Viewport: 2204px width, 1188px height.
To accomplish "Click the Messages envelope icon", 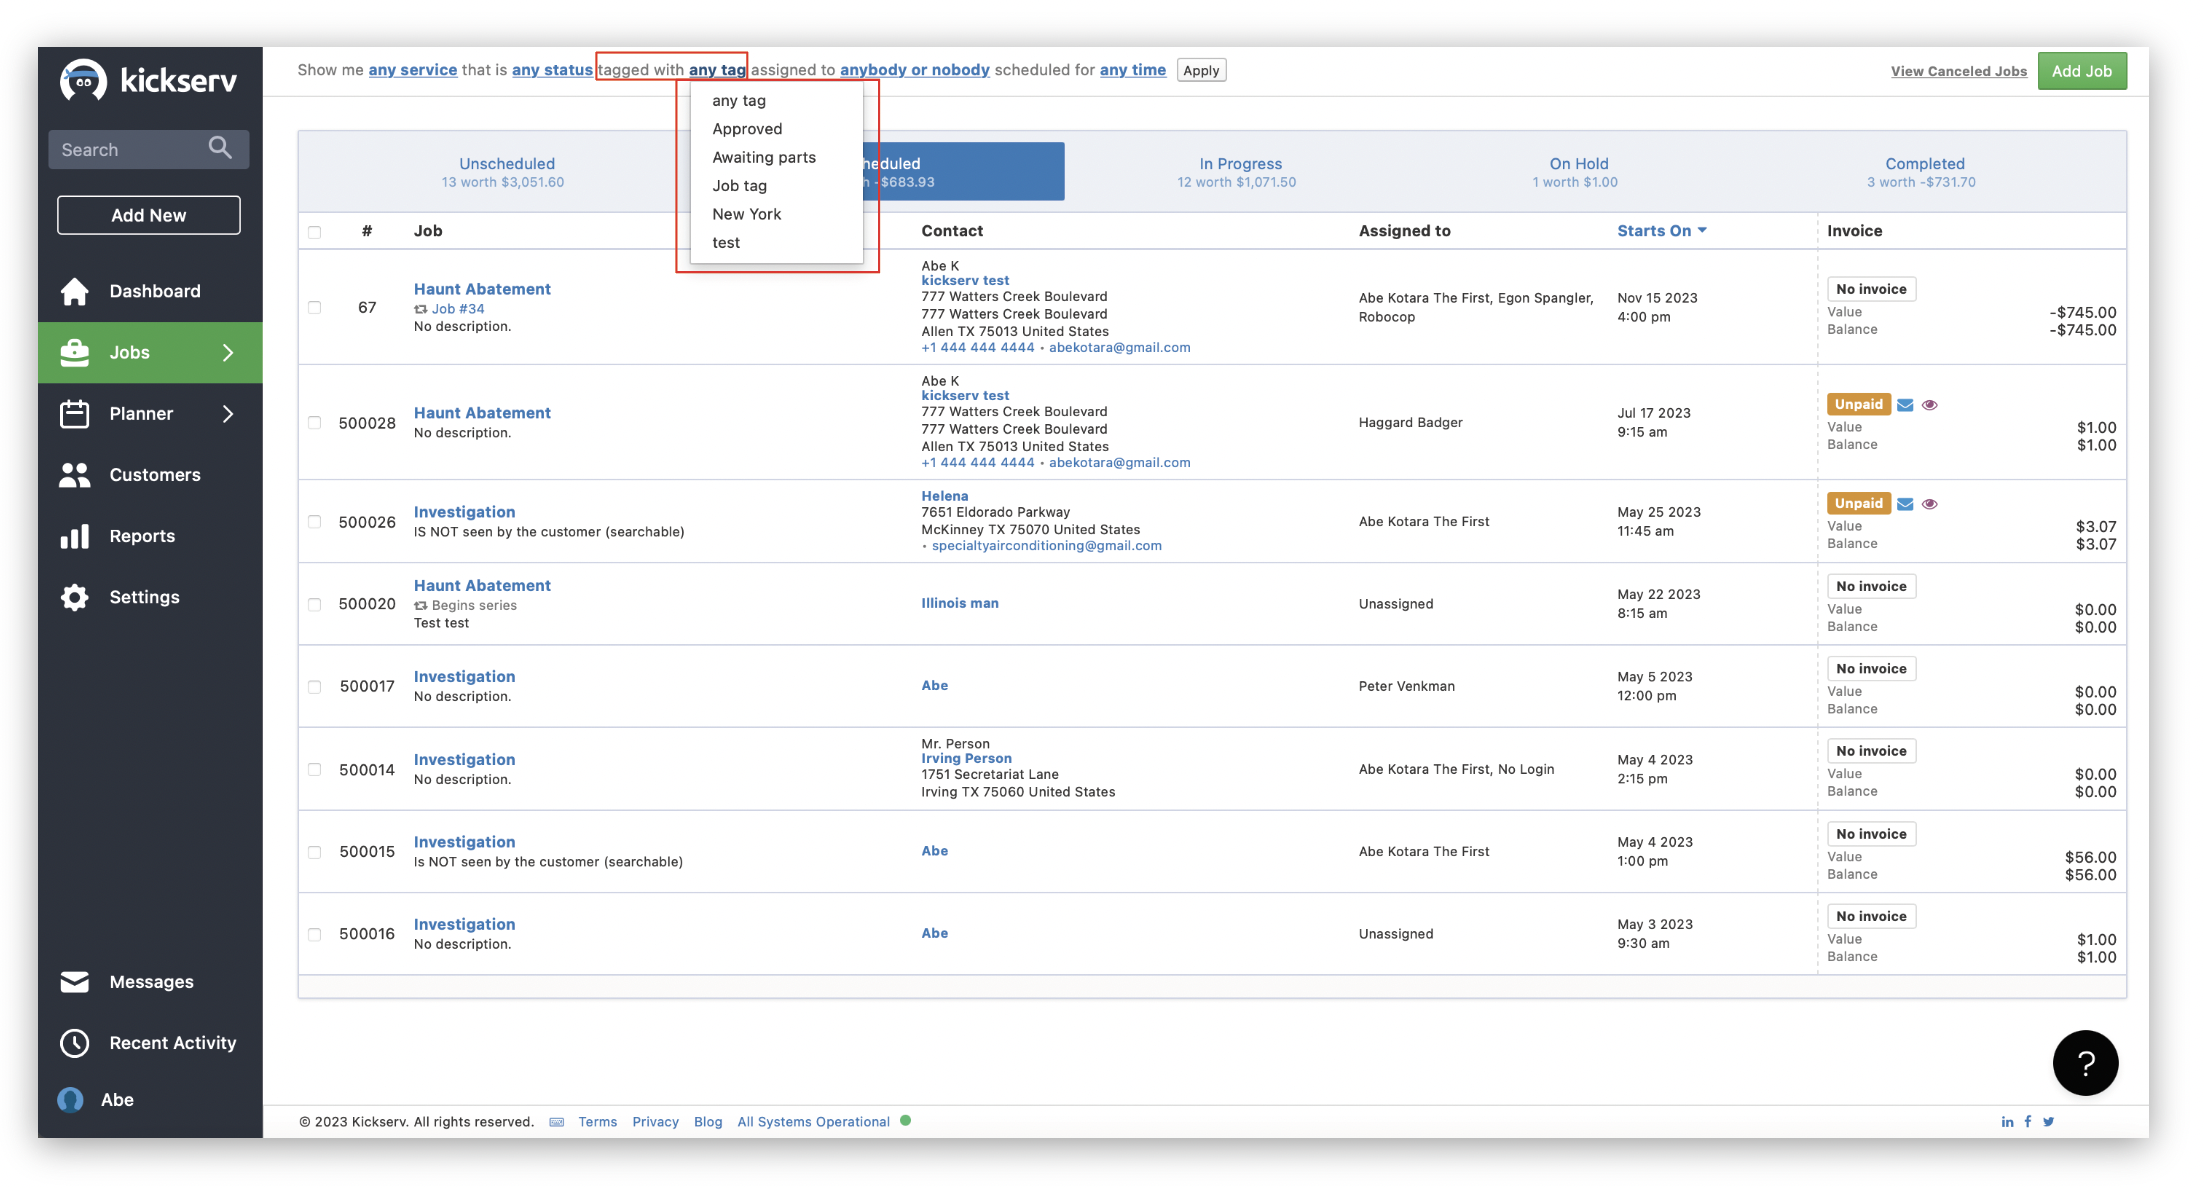I will coord(75,982).
